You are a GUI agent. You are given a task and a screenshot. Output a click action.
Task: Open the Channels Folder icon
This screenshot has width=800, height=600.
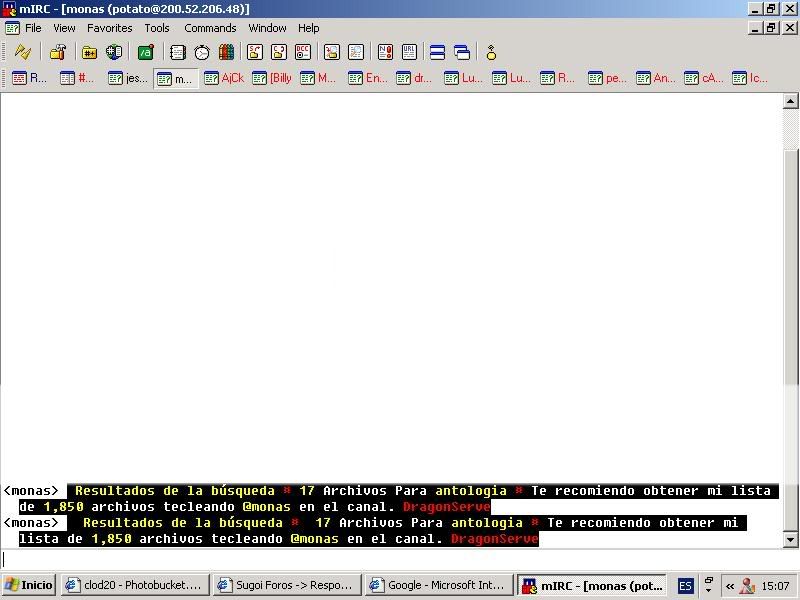pos(89,52)
